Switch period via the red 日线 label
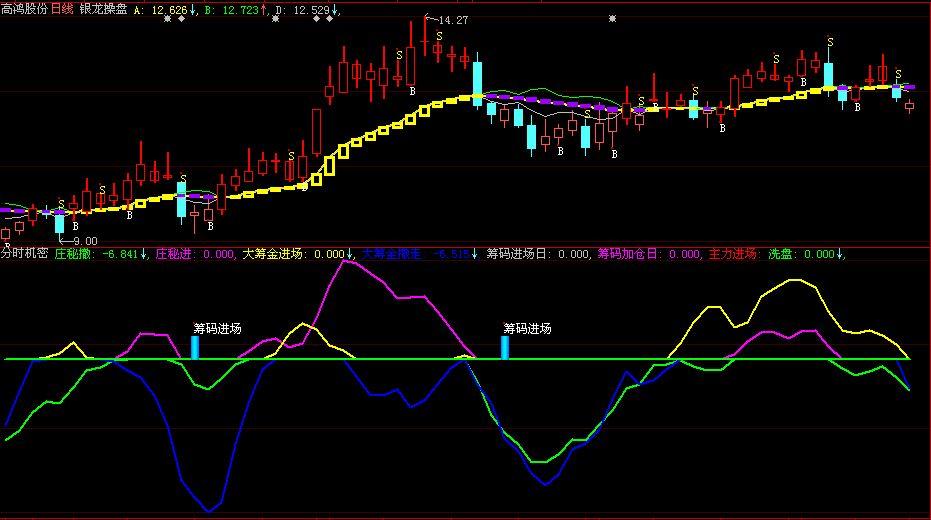 [62, 8]
